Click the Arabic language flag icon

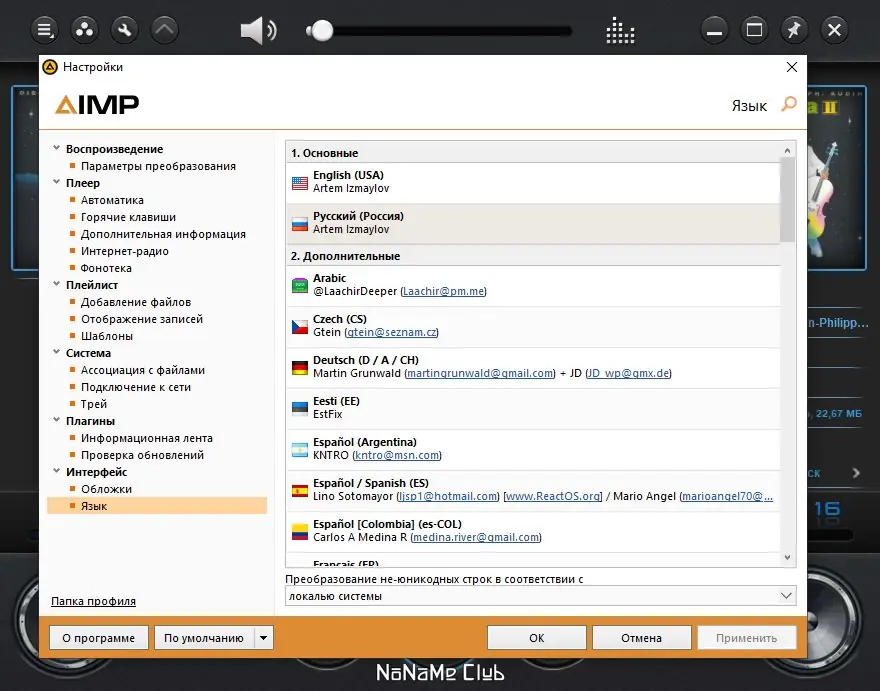click(300, 286)
